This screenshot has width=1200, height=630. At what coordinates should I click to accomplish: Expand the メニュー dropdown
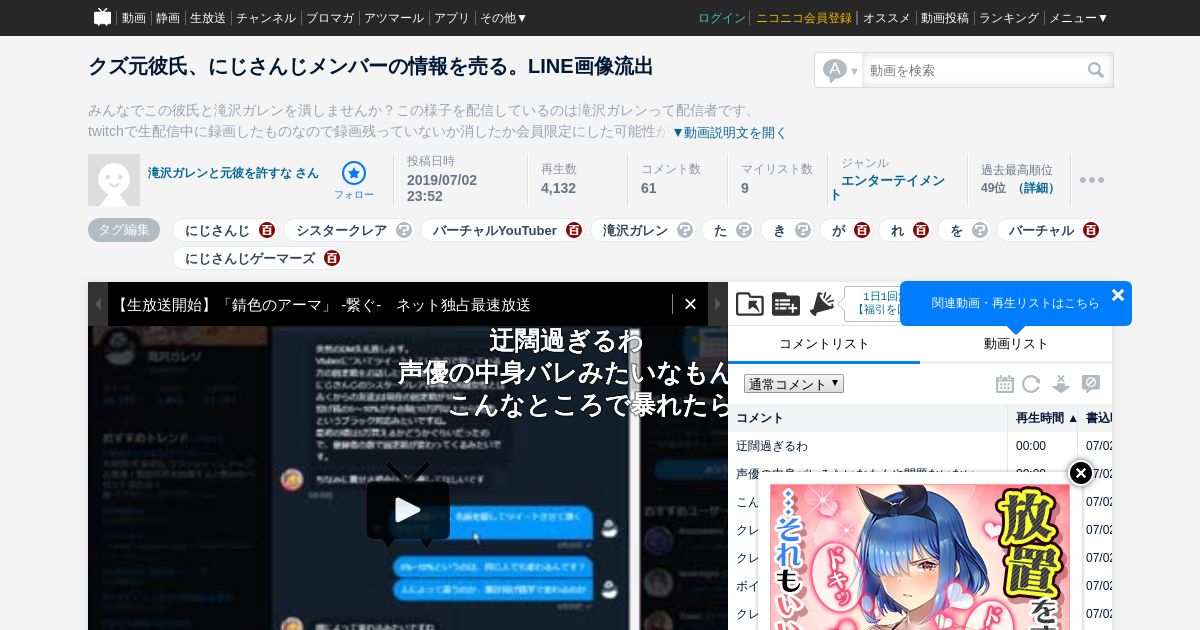(1078, 18)
